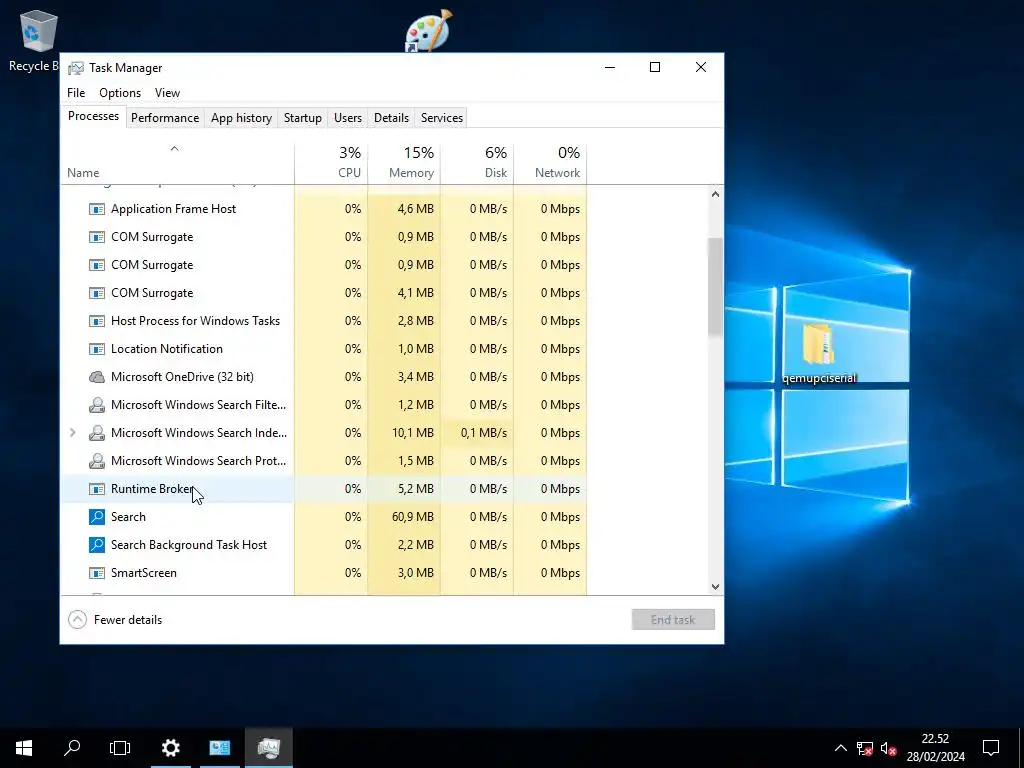Click the End task button
Screen dimensions: 1024x768
click(x=673, y=620)
